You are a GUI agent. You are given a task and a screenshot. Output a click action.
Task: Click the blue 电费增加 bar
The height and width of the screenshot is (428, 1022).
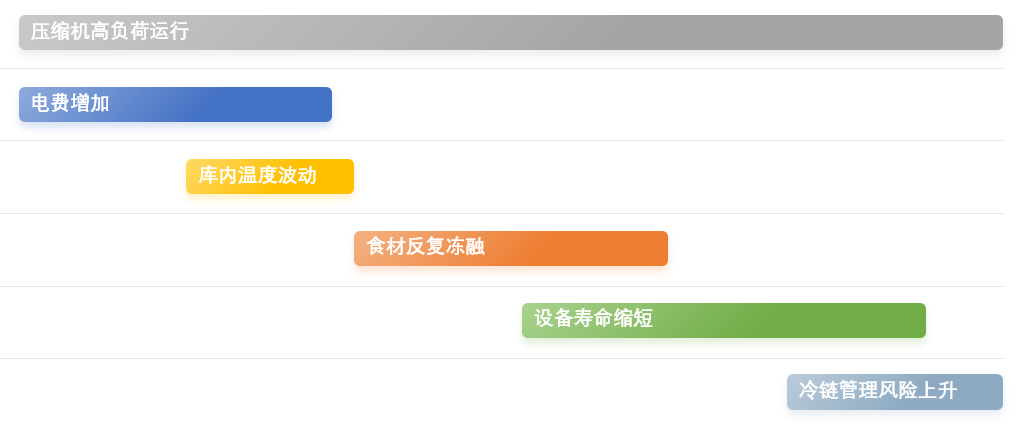click(175, 104)
